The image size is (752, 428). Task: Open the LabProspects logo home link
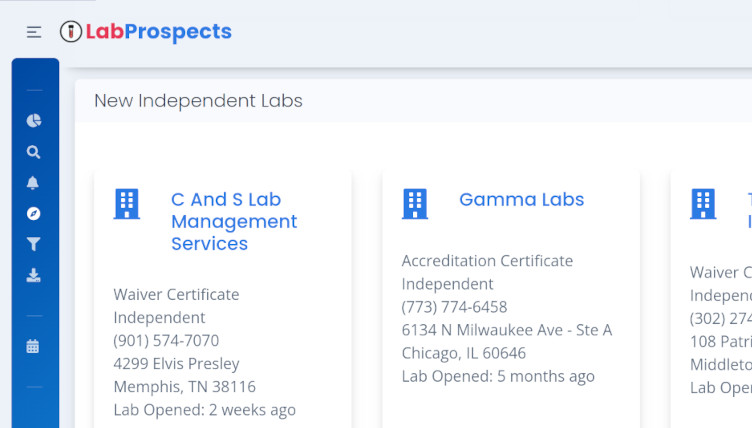click(x=146, y=32)
